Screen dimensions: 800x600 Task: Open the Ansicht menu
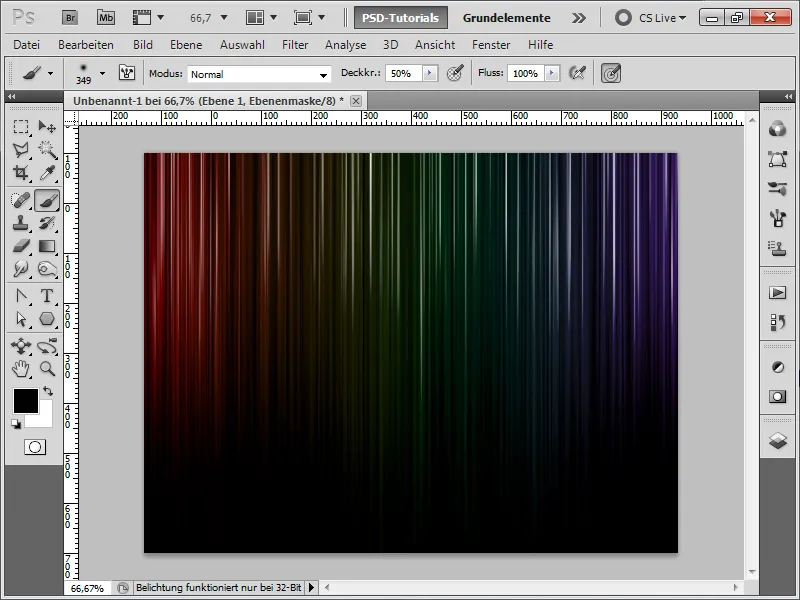click(435, 45)
